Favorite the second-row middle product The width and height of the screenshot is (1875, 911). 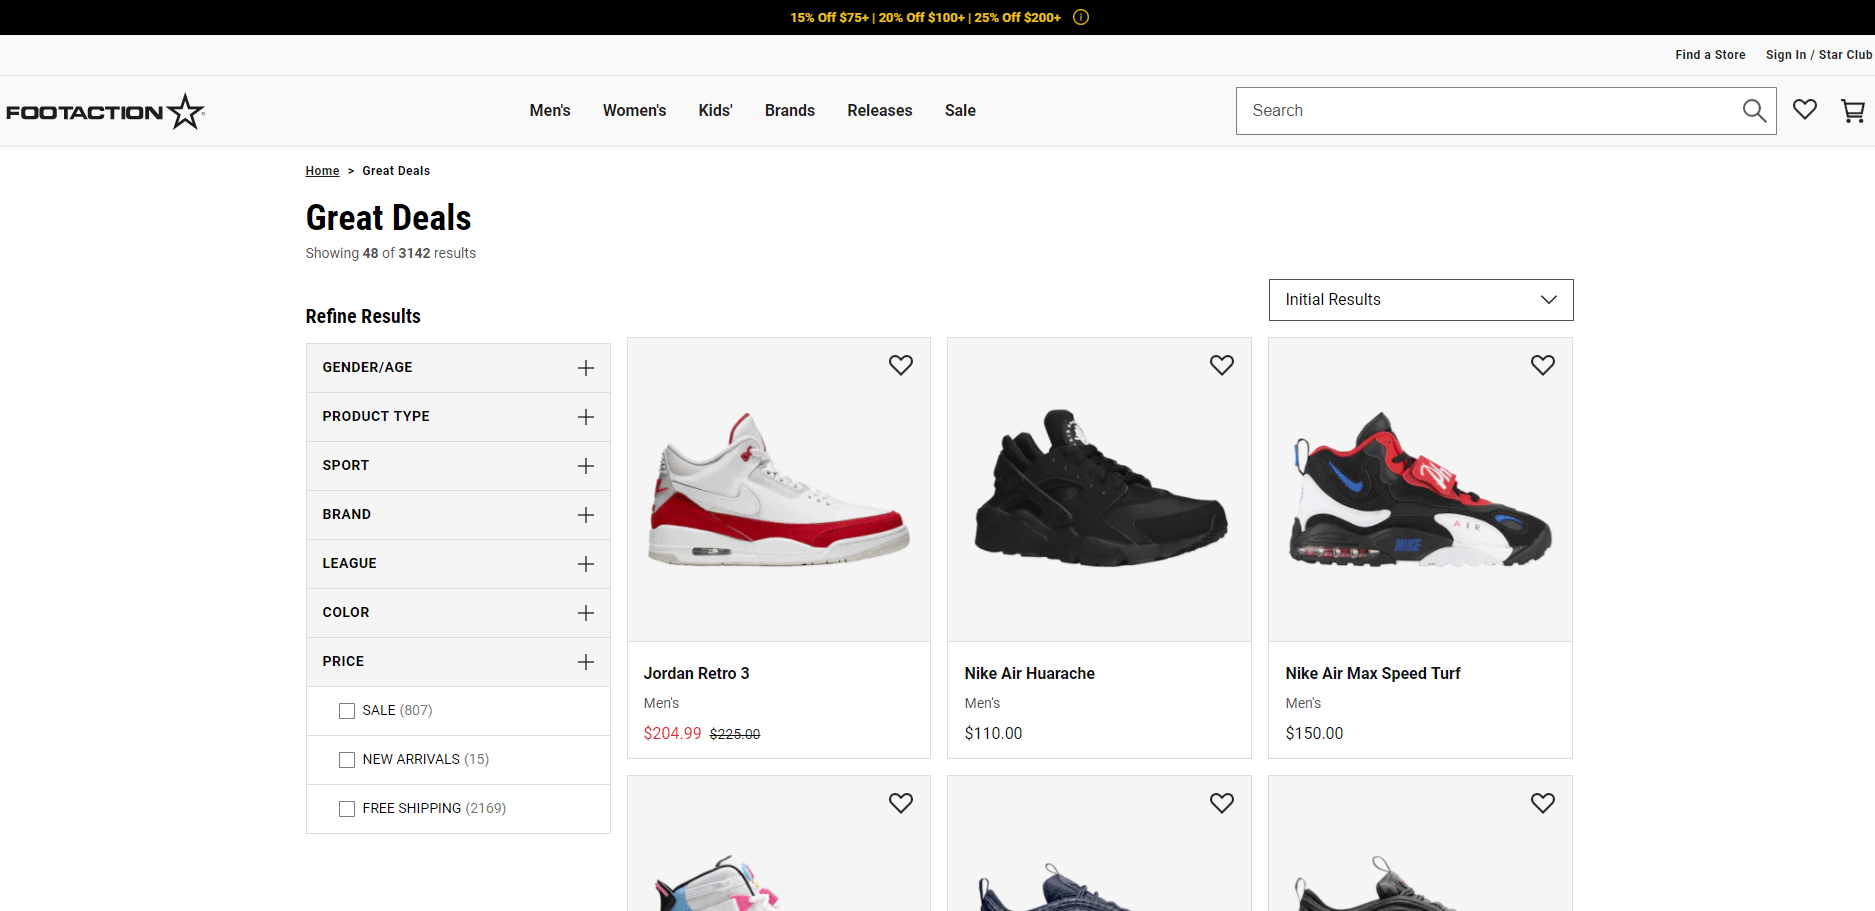tap(1222, 803)
